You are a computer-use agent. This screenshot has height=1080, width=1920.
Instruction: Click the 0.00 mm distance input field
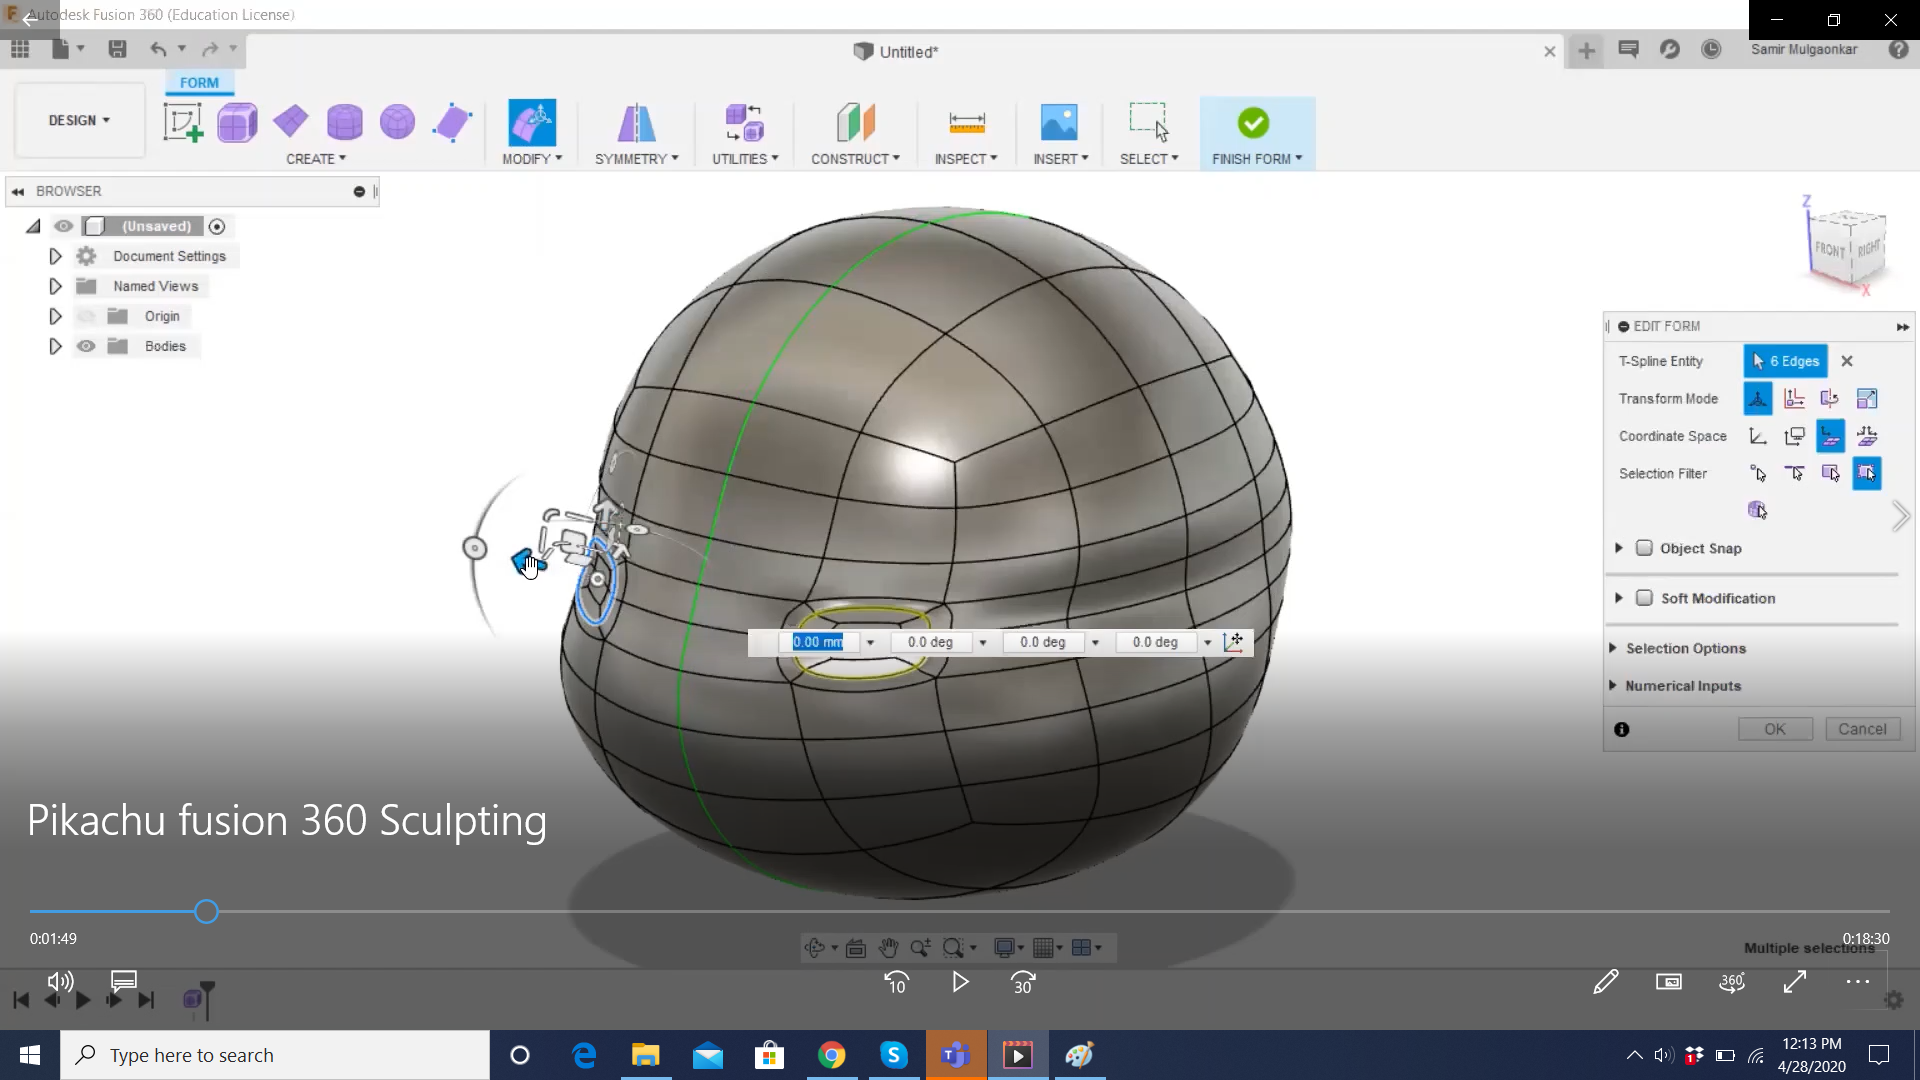(818, 642)
